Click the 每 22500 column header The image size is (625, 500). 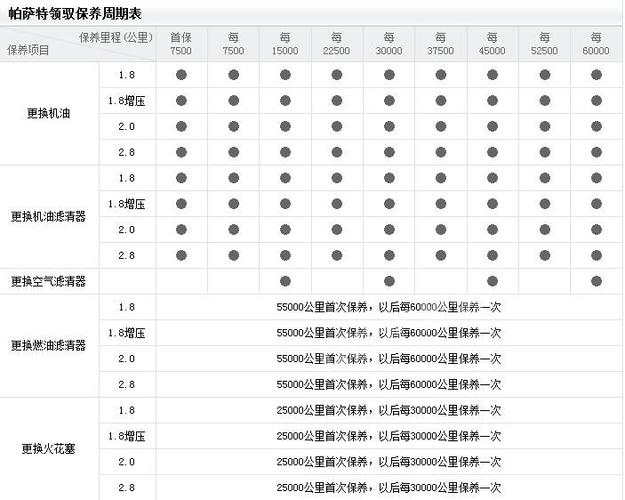(336, 44)
